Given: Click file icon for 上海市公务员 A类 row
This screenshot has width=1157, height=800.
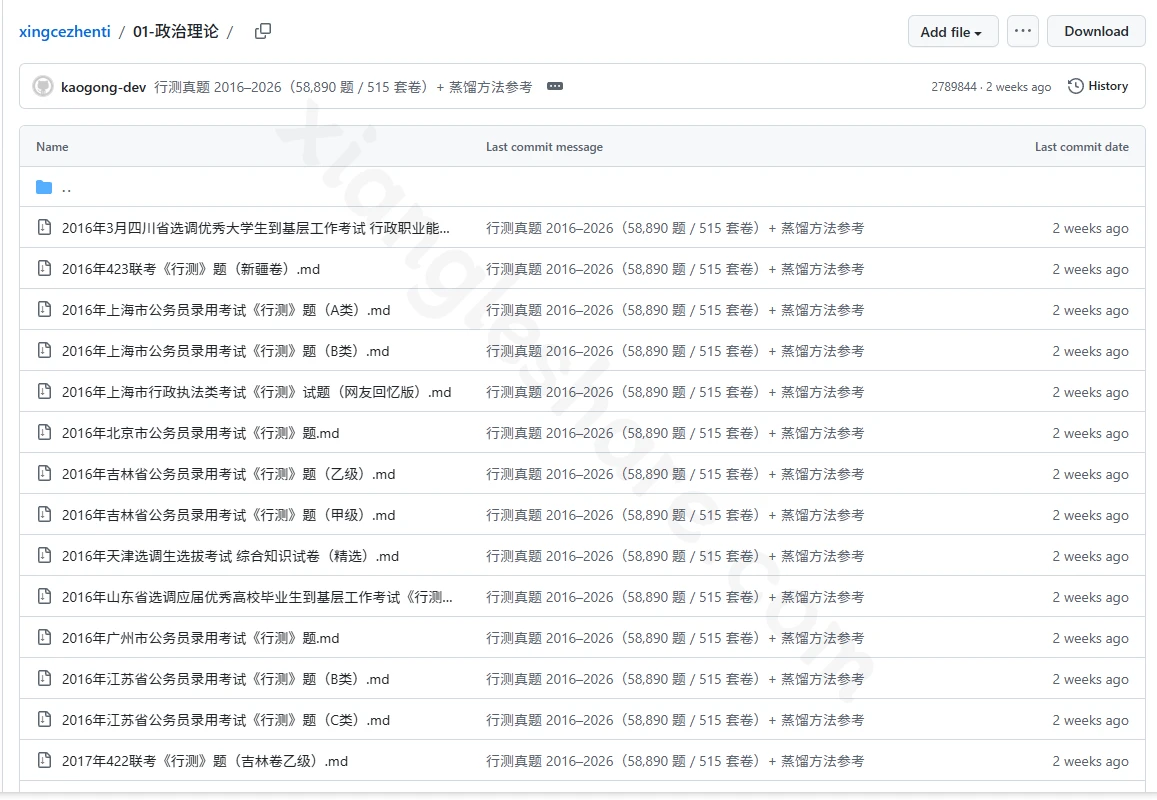Looking at the screenshot, I should coord(44,310).
